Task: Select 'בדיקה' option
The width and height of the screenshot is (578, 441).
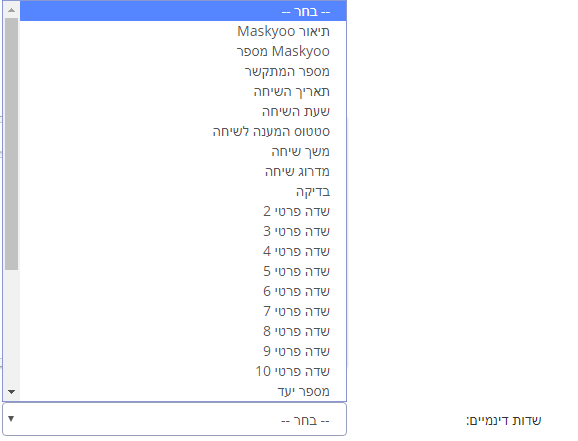Action: point(183,191)
